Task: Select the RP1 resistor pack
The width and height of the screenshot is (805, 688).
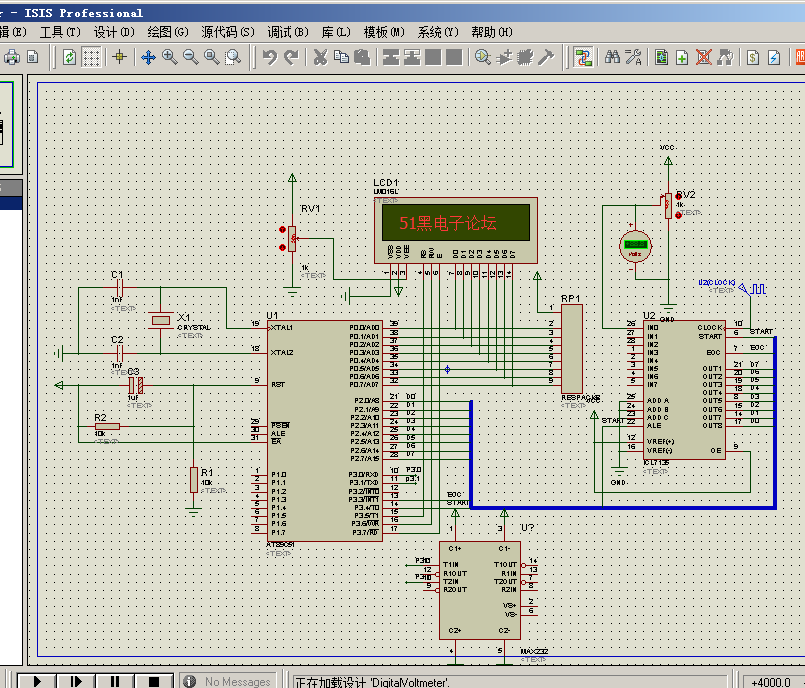Action: click(x=572, y=349)
